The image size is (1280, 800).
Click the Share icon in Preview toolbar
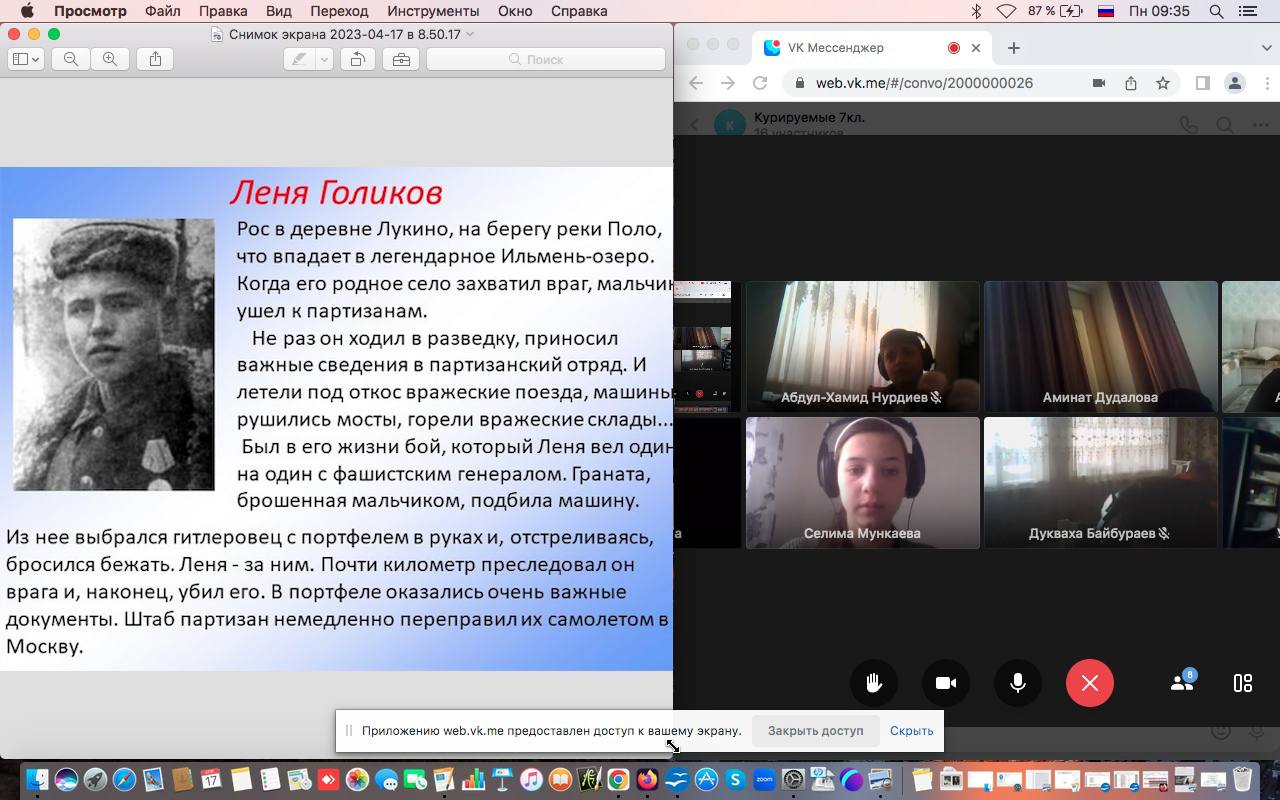click(x=155, y=60)
